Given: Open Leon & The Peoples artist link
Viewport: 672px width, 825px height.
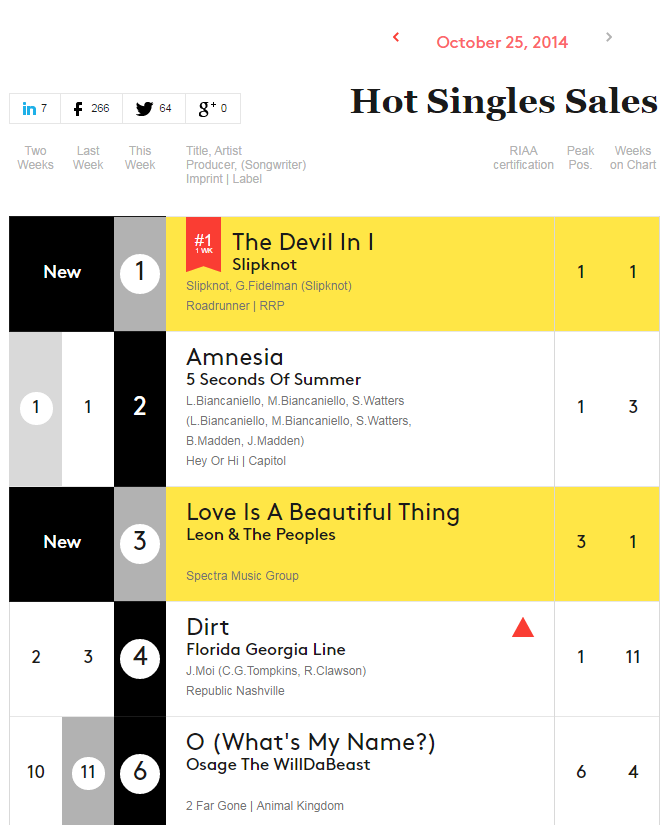Looking at the screenshot, I should coord(260,535).
